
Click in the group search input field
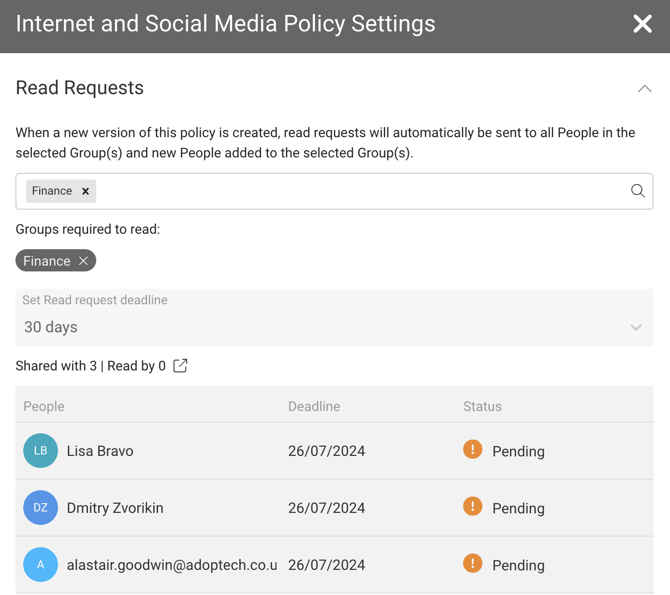[360, 191]
